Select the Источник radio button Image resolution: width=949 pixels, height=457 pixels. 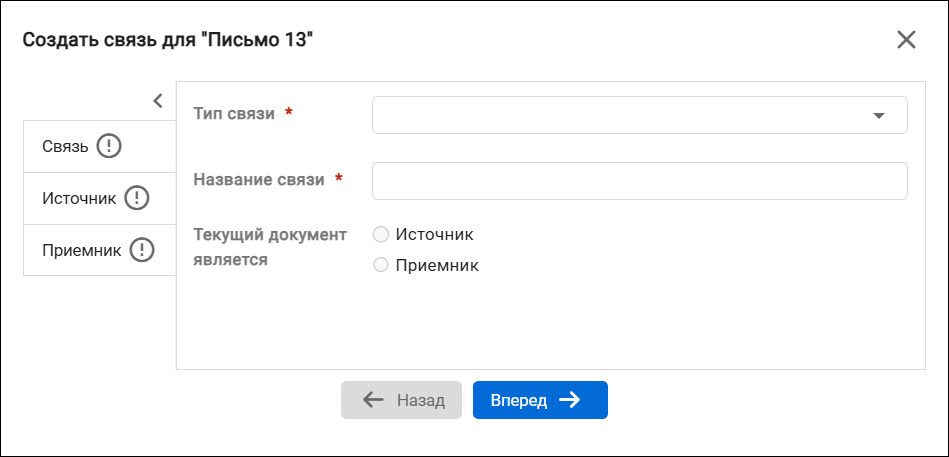(381, 234)
